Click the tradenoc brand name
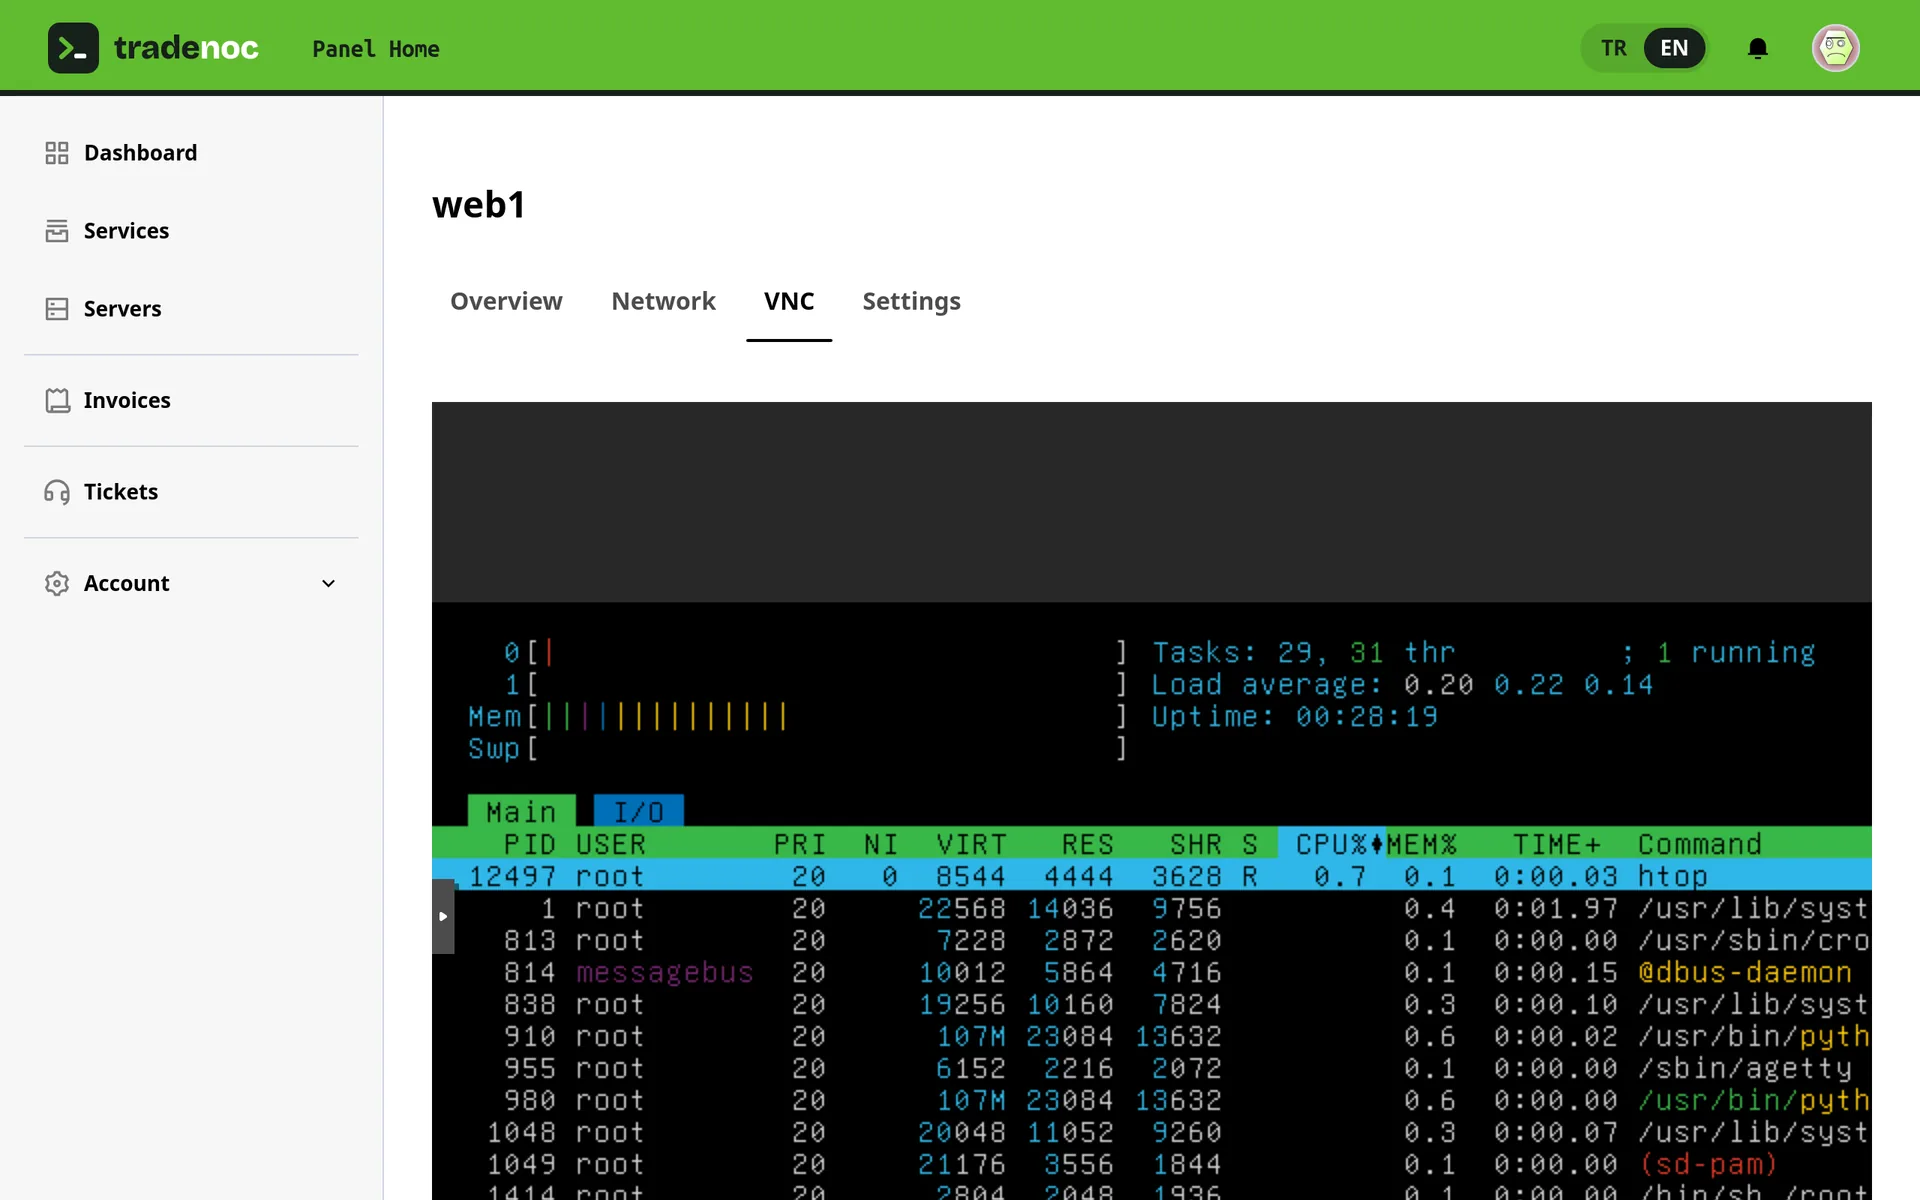Image resolution: width=1920 pixels, height=1200 pixels. (186, 48)
